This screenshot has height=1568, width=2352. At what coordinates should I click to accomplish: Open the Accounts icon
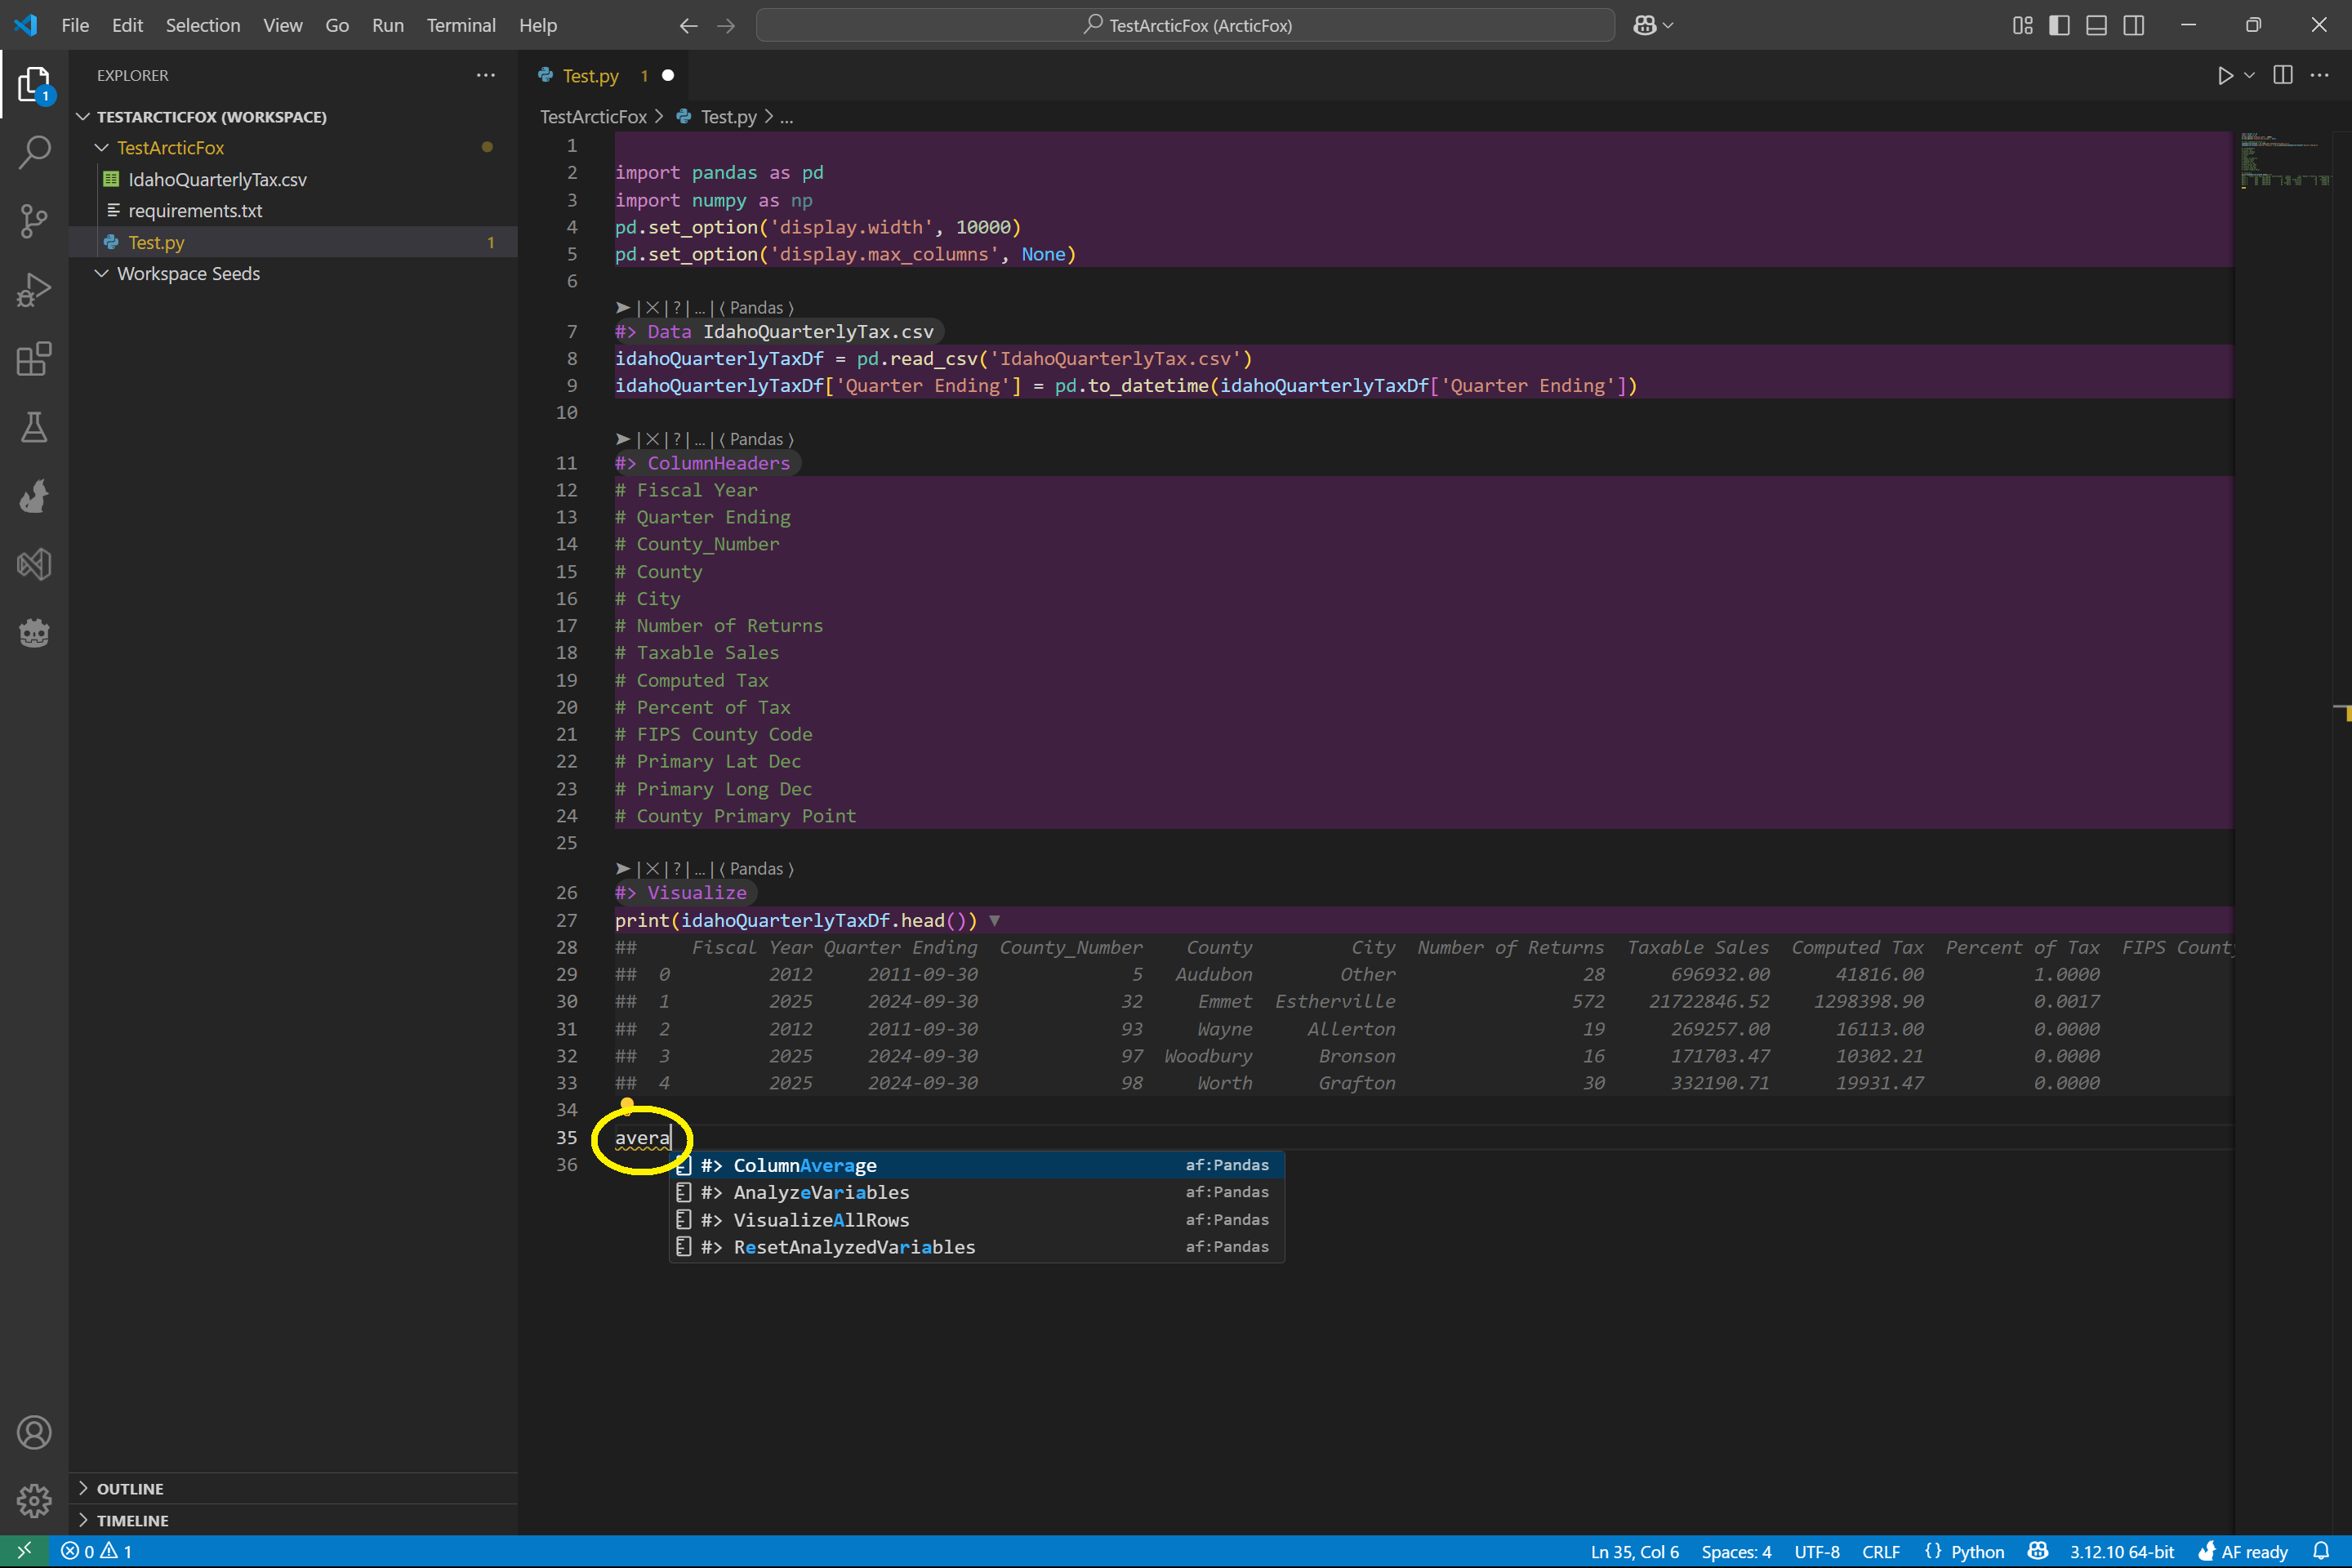34,1433
